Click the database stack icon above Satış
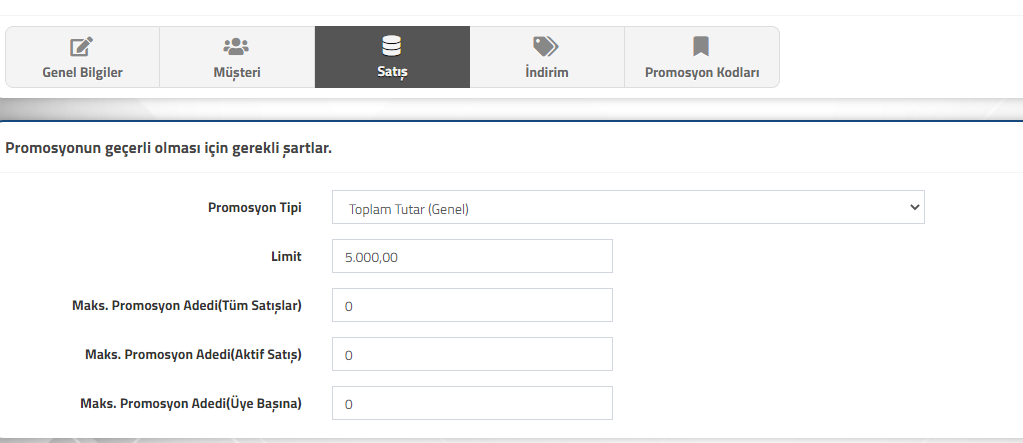This screenshot has height=443, width=1023. pyautogui.click(x=391, y=46)
